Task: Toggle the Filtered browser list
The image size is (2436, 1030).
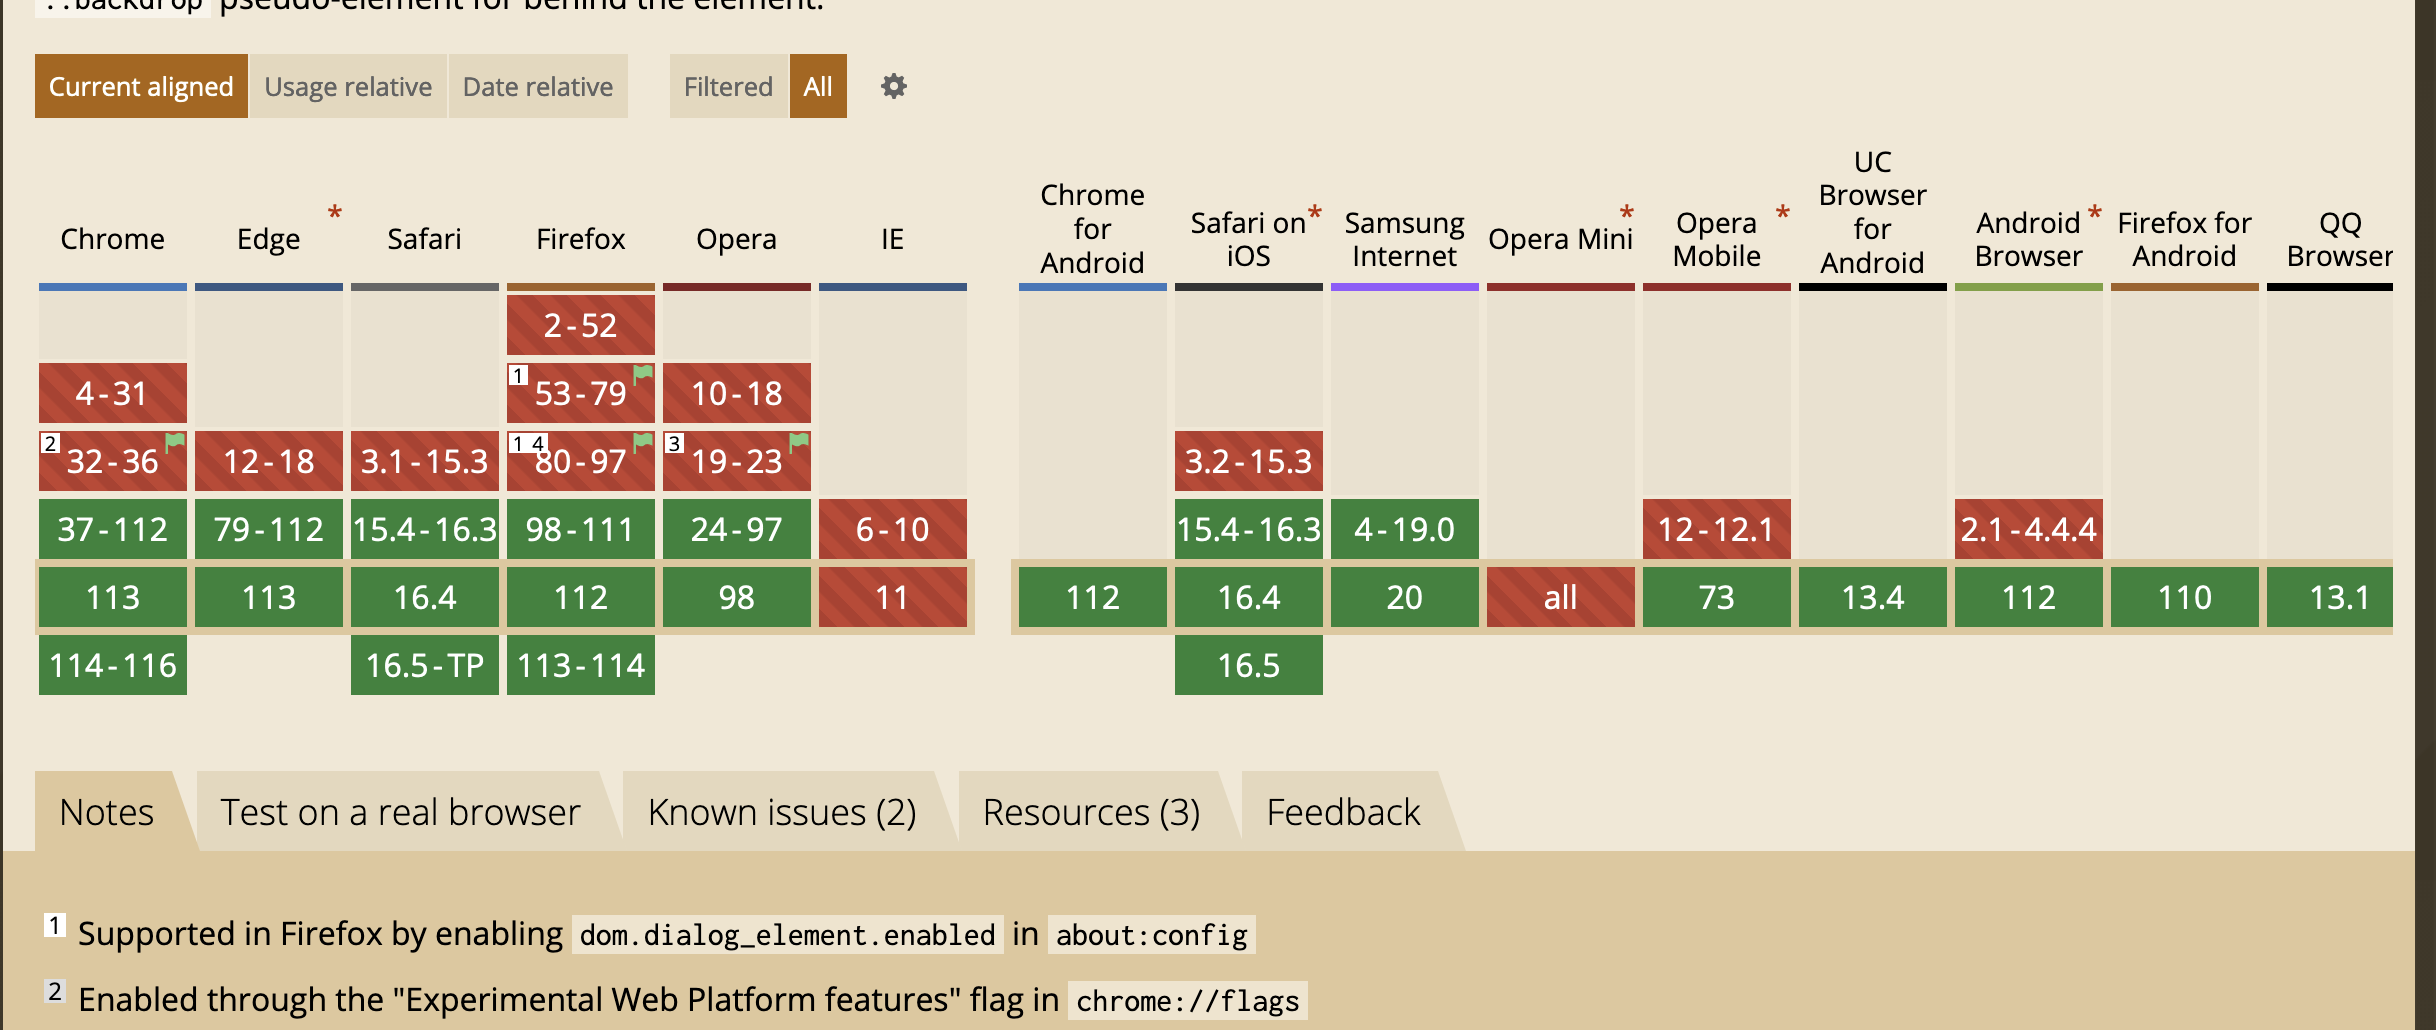Action: pyautogui.click(x=728, y=86)
